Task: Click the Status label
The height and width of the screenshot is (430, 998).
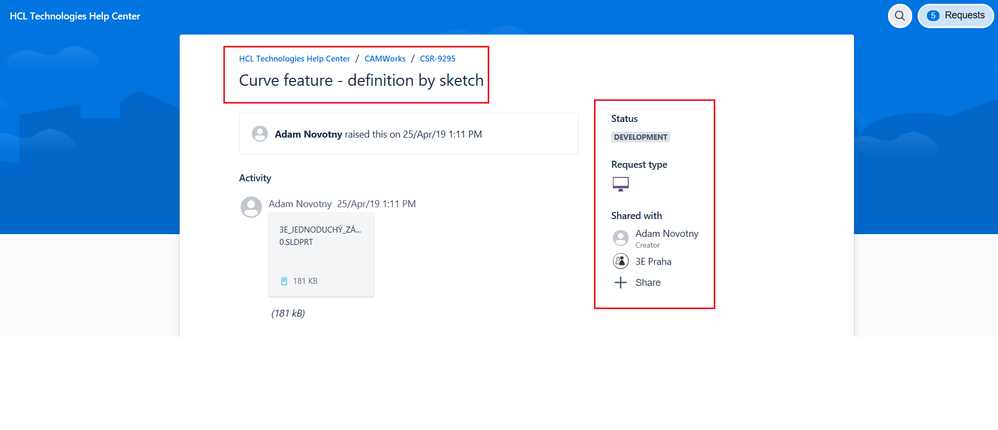Action: coord(624,118)
